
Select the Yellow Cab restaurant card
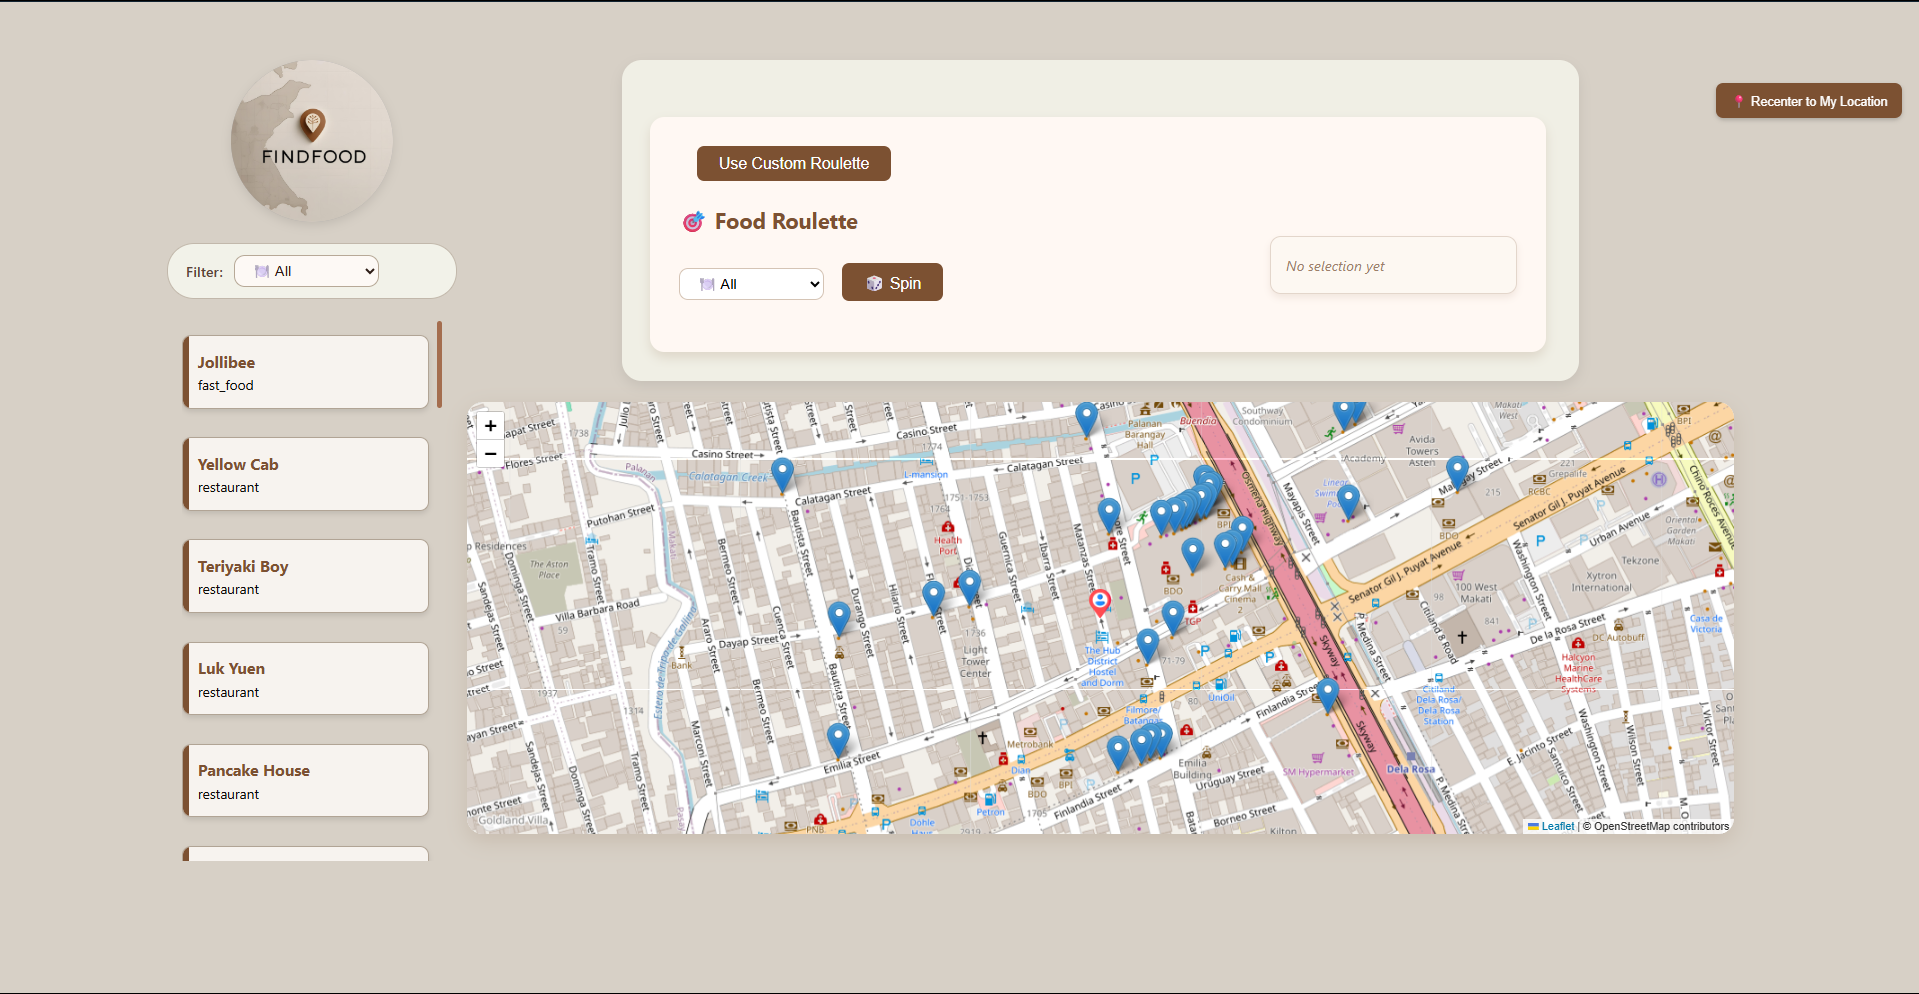point(306,474)
